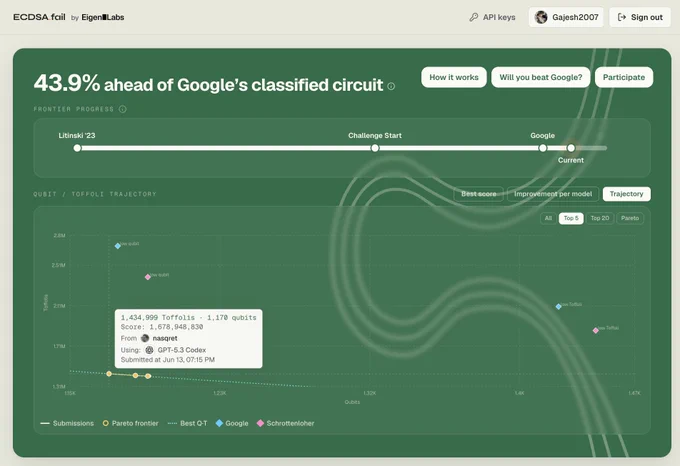Click the nasqret username in the tooltip
The image size is (680, 466).
click(x=165, y=338)
